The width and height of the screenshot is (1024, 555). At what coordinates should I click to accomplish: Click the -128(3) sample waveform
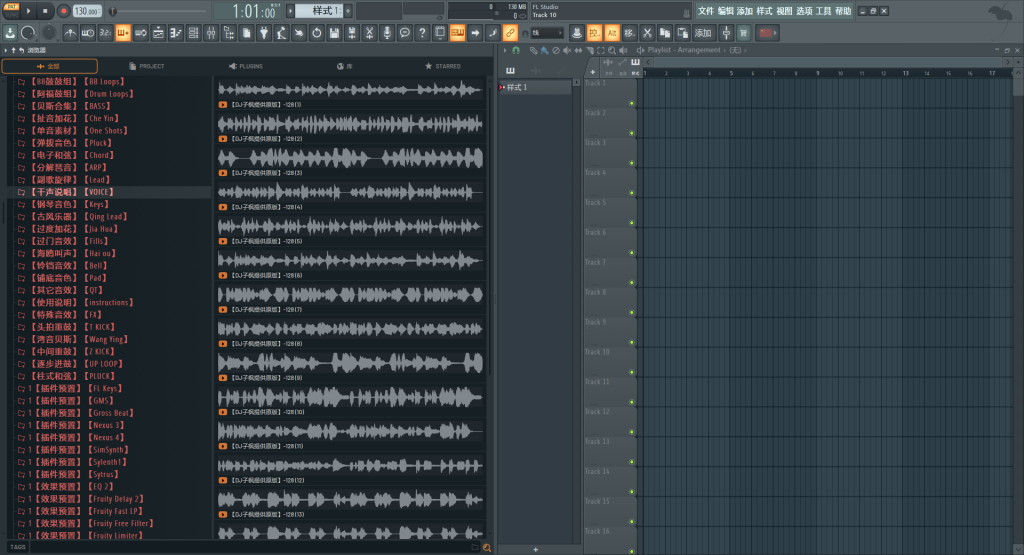[x=350, y=158]
